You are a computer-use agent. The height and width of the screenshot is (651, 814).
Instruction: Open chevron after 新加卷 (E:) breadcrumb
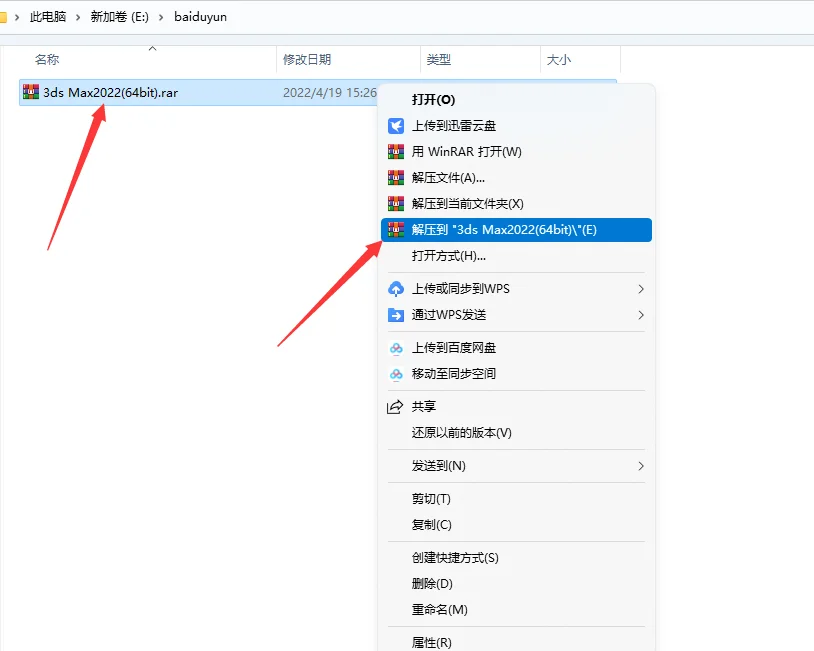pos(161,17)
